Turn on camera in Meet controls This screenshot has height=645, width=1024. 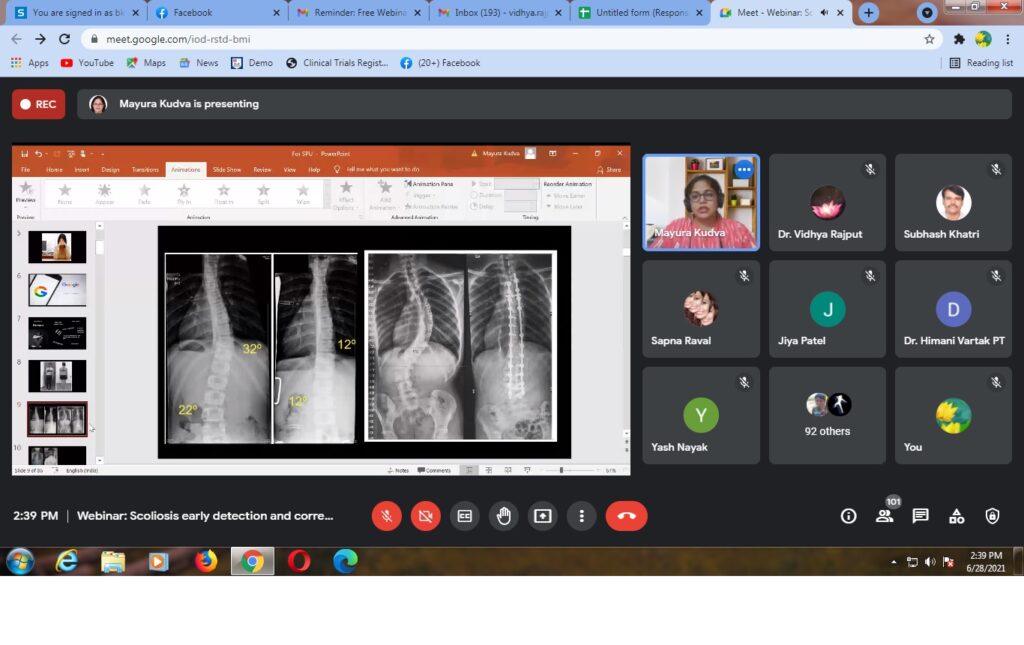click(x=426, y=516)
